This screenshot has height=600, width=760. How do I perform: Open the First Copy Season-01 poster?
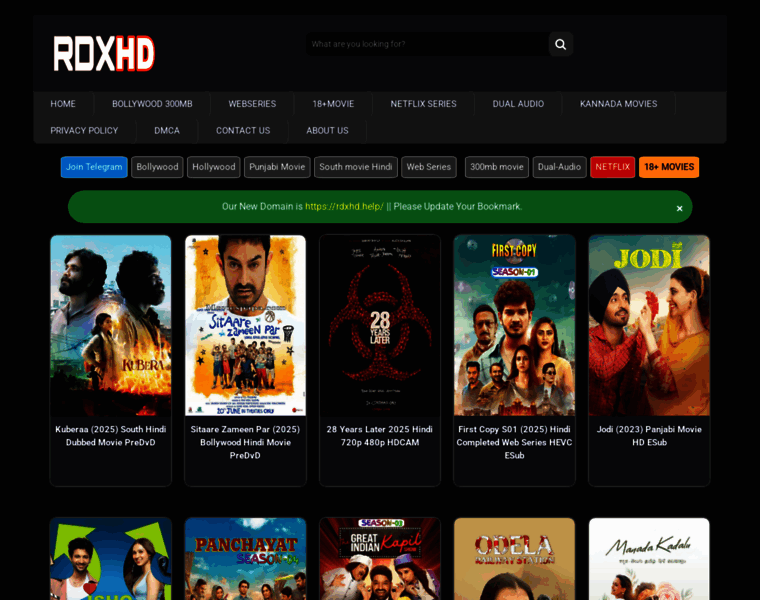coord(514,325)
